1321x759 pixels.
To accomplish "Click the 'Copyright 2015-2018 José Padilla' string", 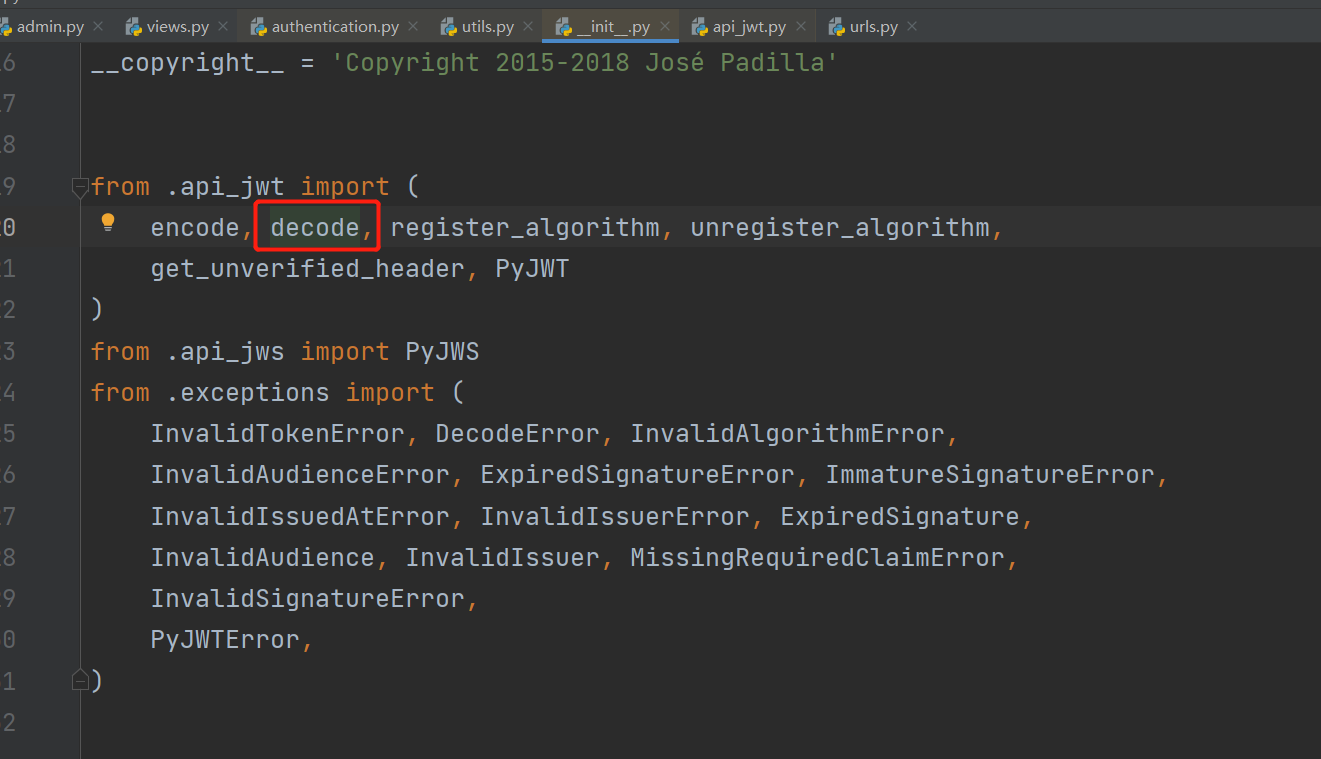I will coord(584,63).
